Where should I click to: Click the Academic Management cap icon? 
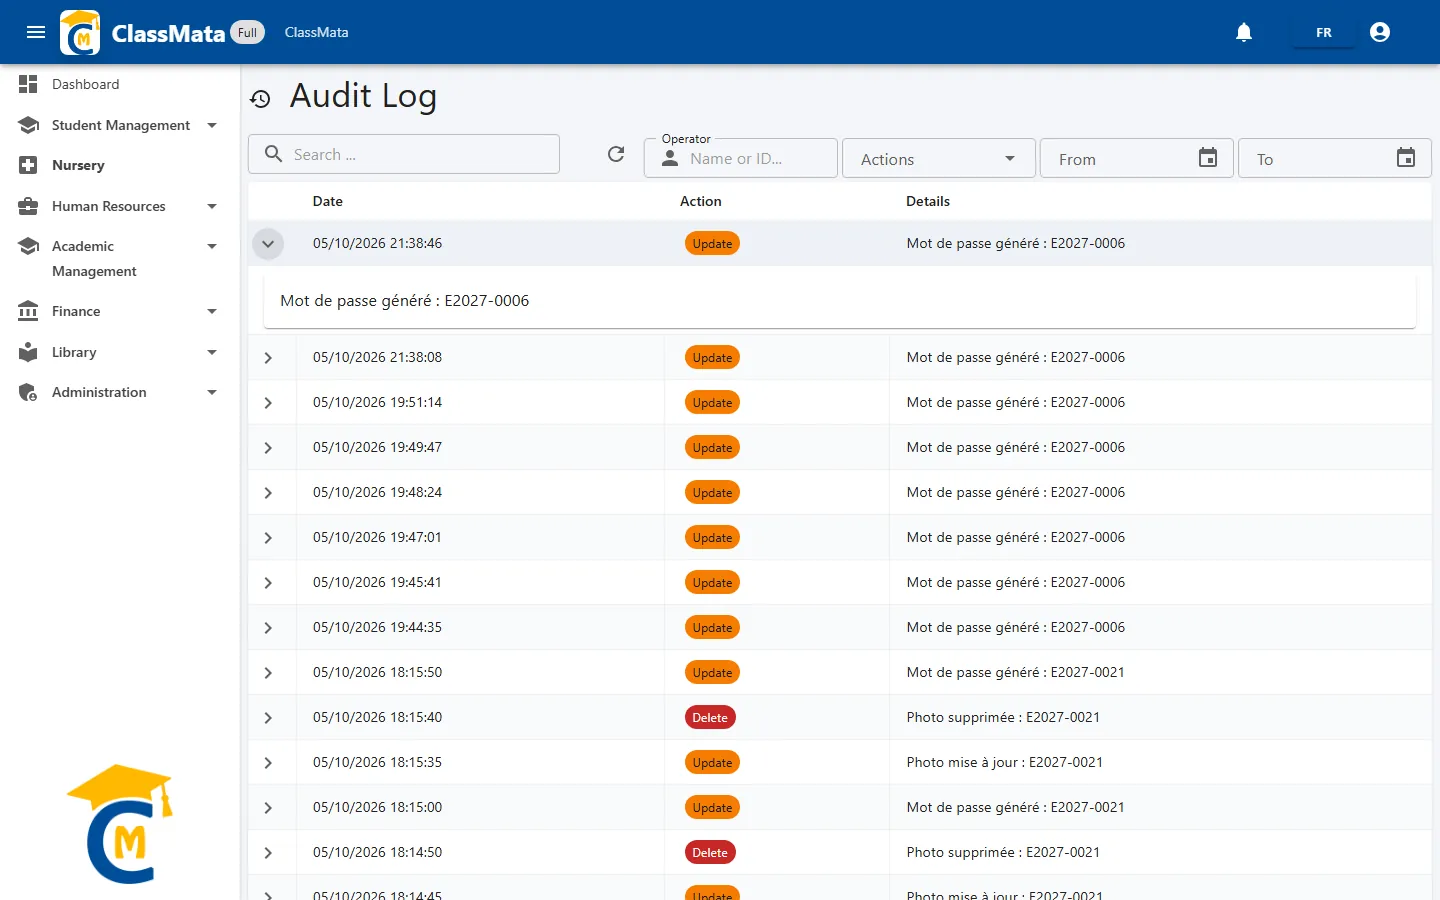(28, 246)
